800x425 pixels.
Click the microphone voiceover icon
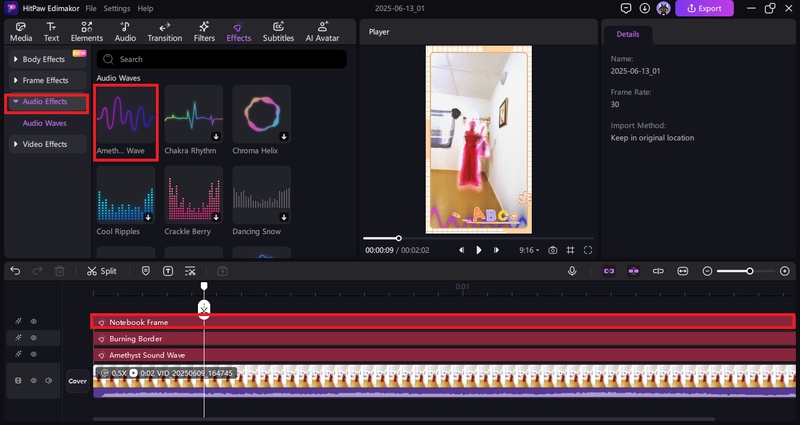572,271
